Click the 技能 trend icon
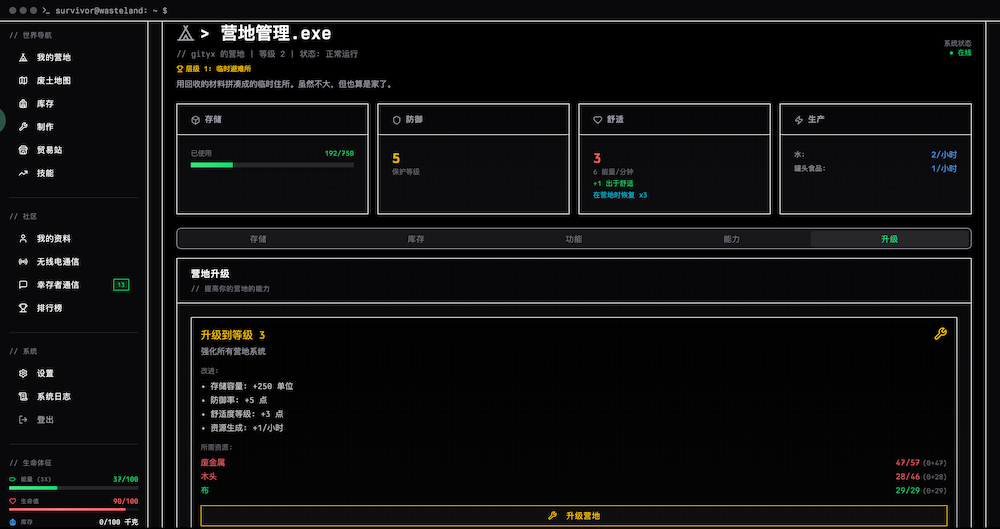 tap(24, 173)
